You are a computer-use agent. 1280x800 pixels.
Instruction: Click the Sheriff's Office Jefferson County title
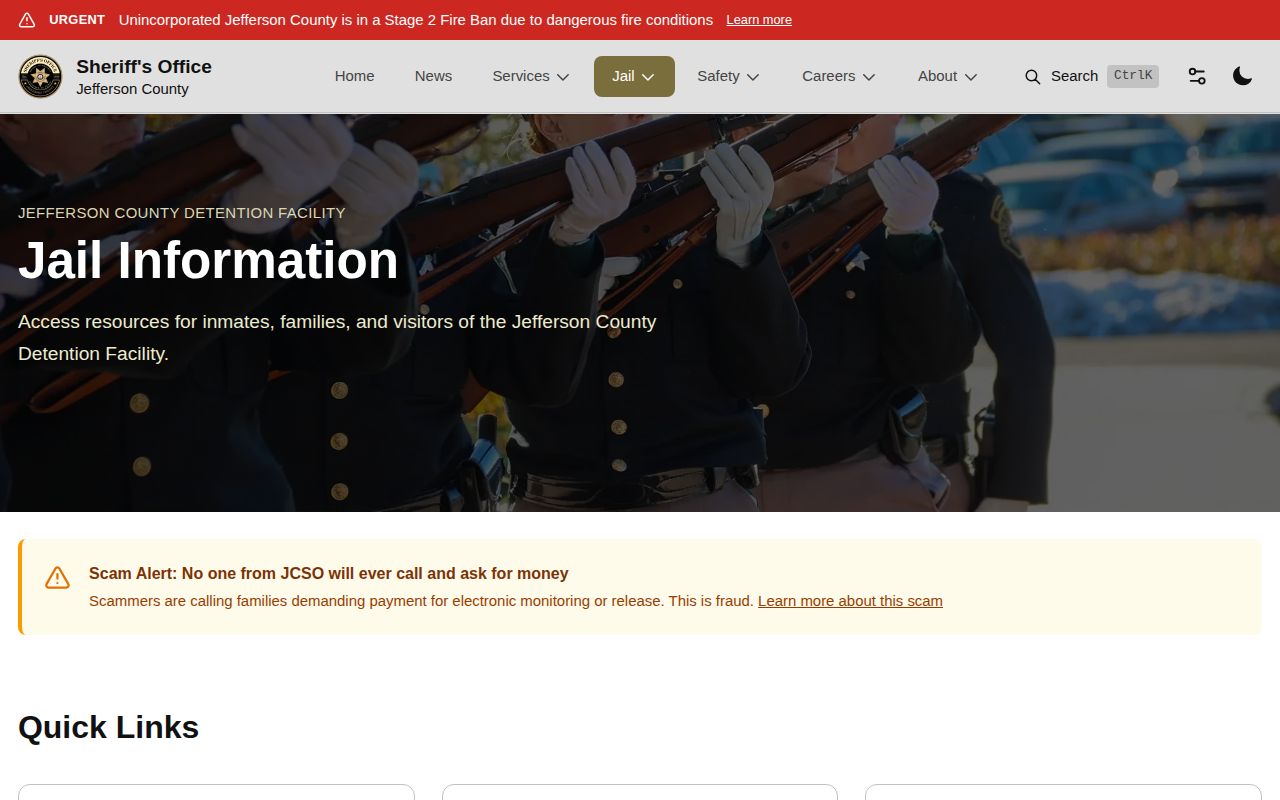[x=144, y=77]
